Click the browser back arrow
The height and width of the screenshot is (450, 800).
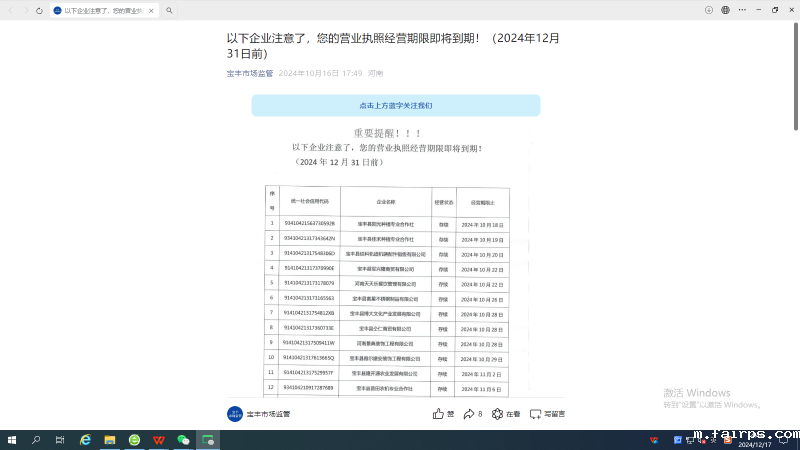tap(11, 10)
